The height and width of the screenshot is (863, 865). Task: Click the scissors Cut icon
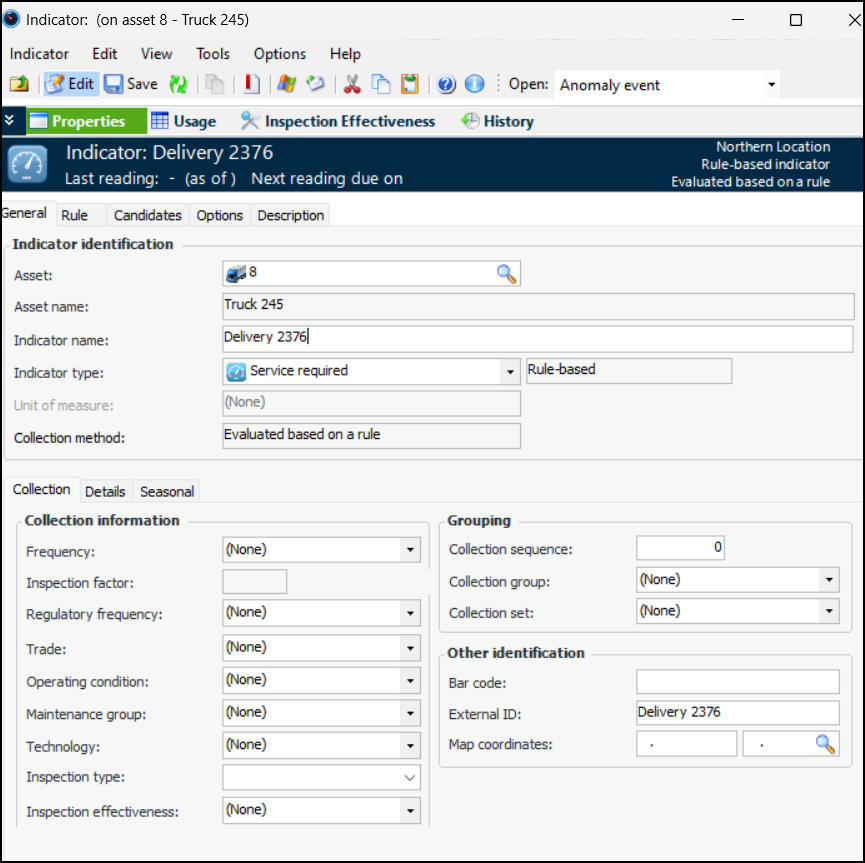352,85
